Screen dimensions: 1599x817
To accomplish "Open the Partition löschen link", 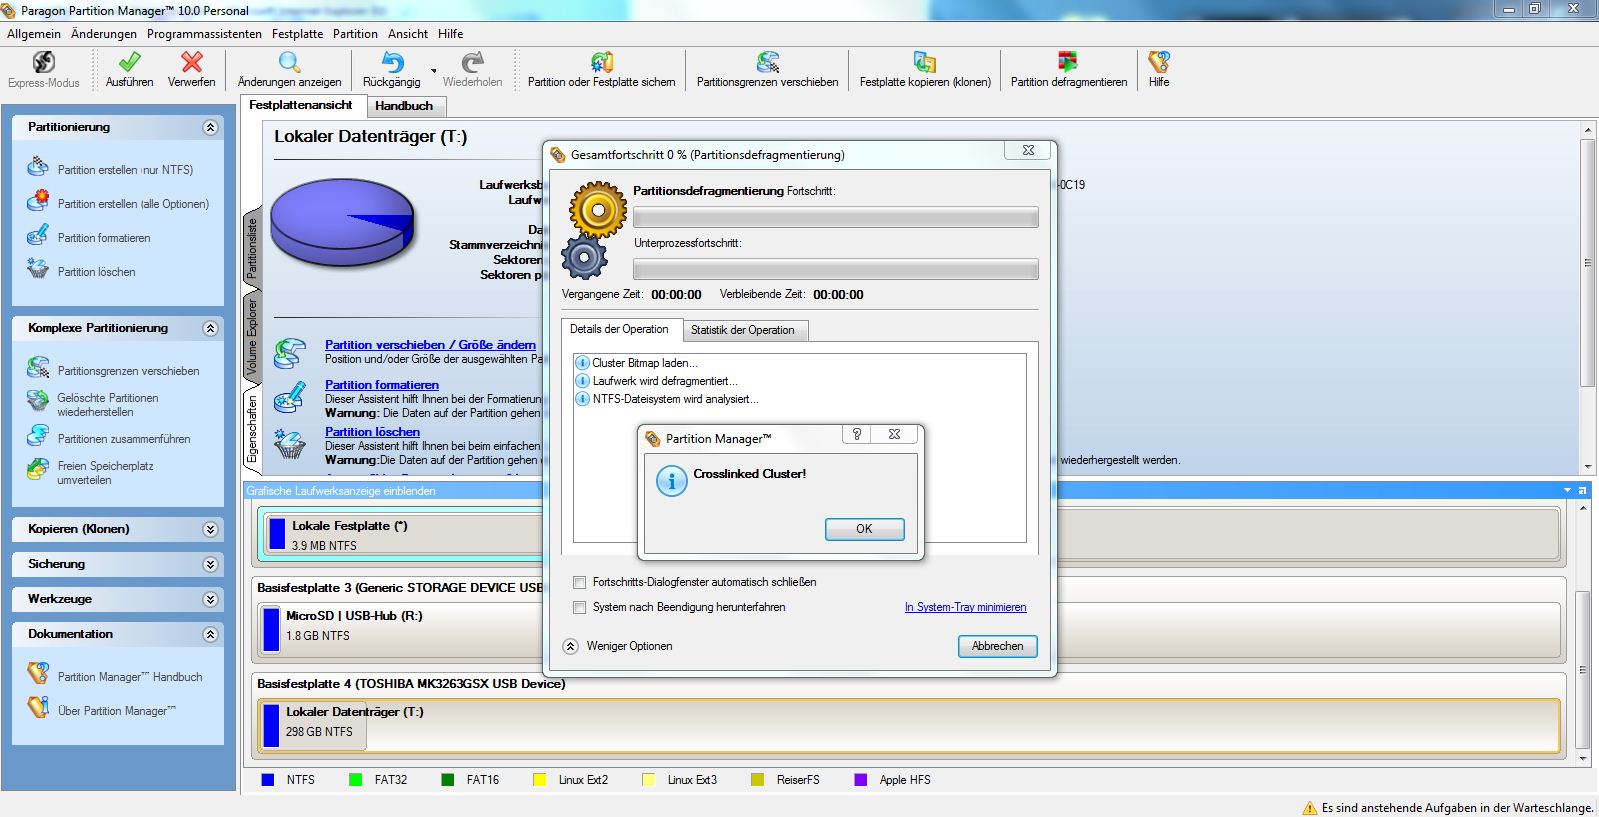I will (372, 432).
